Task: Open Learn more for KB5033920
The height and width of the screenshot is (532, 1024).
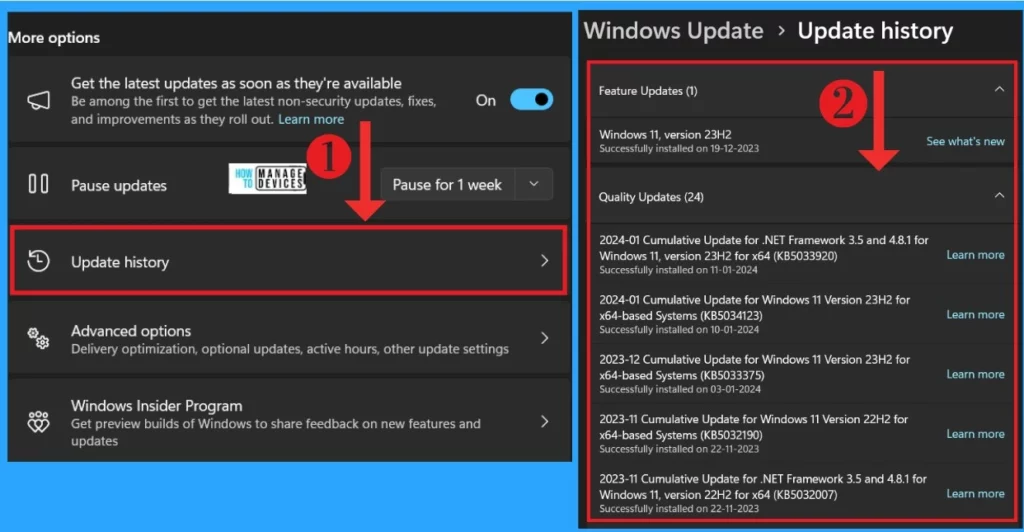Action: pyautogui.click(x=976, y=255)
